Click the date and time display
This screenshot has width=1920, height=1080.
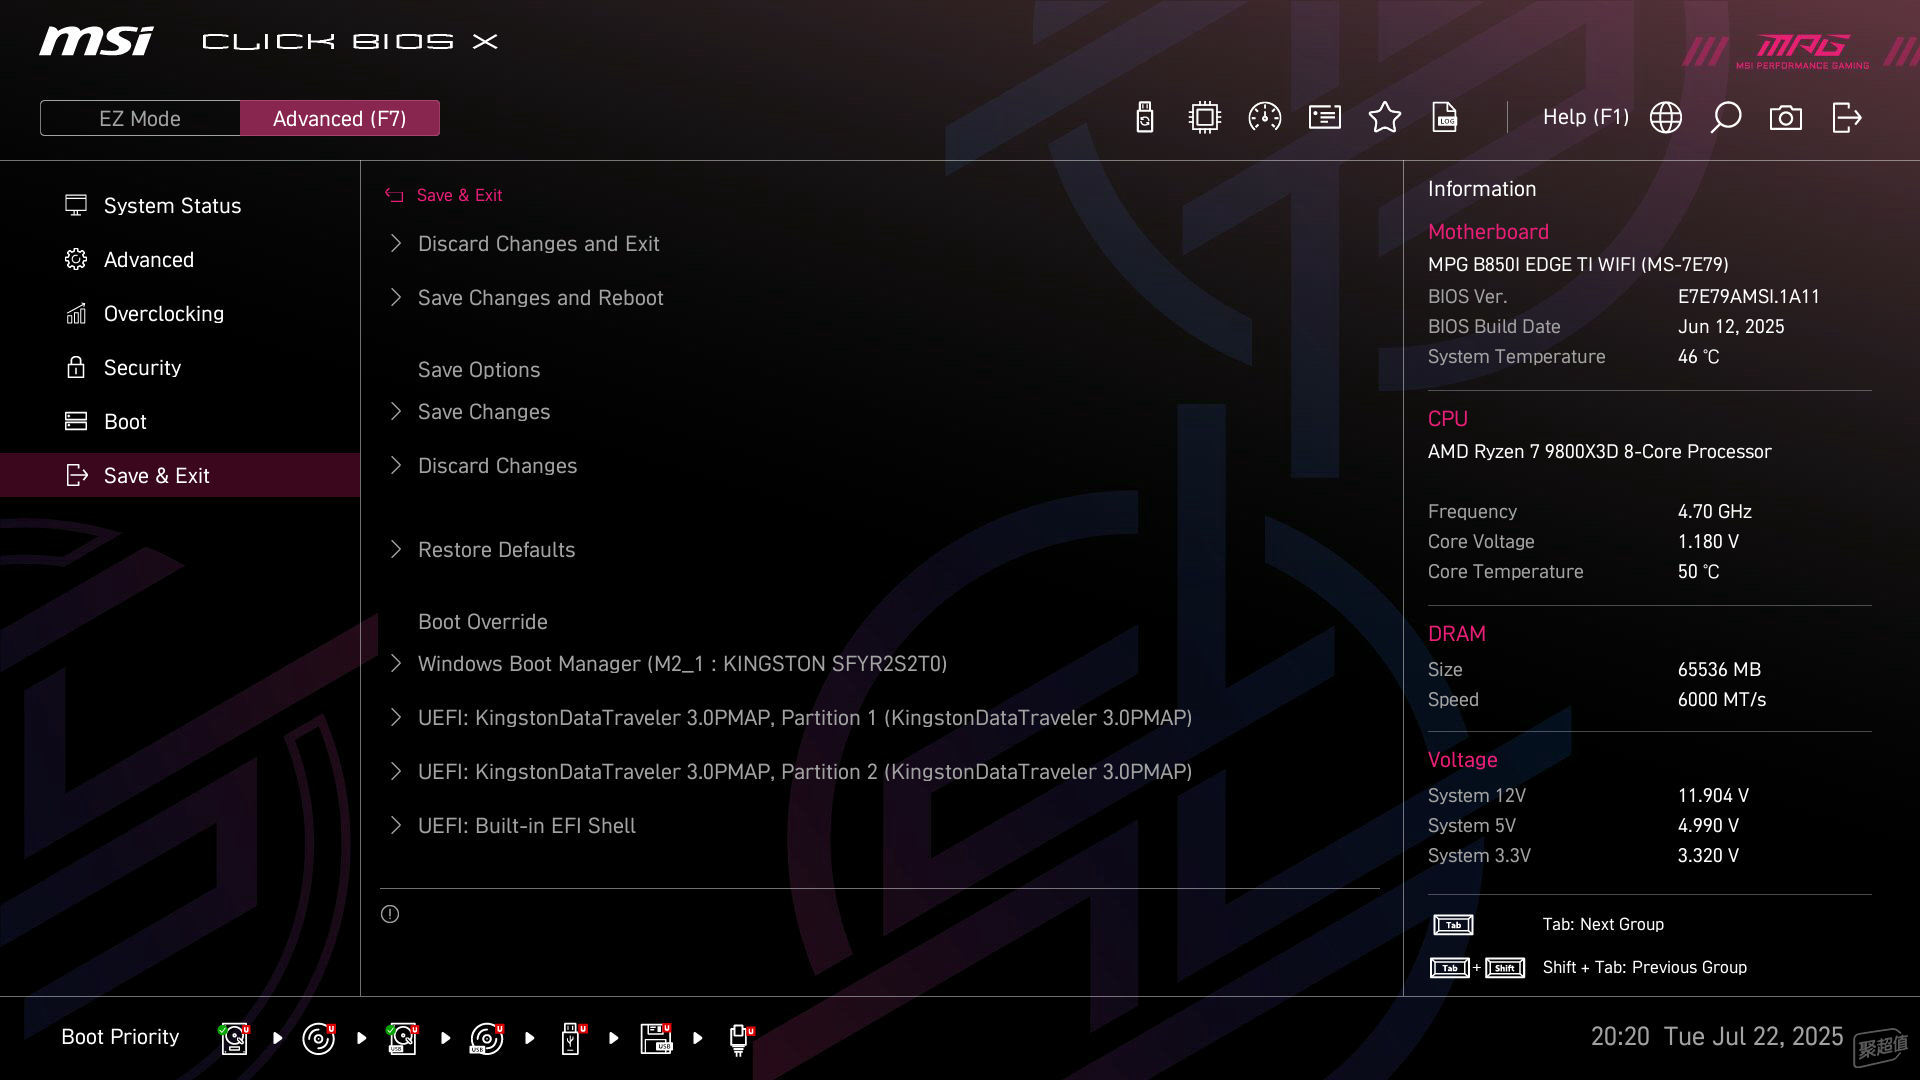[1716, 1036]
